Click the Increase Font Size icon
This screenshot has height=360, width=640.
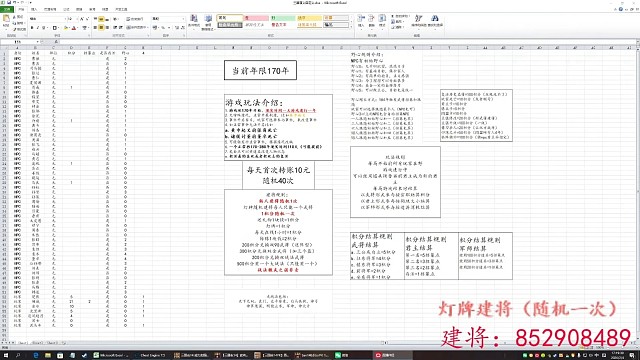[x=82, y=19]
